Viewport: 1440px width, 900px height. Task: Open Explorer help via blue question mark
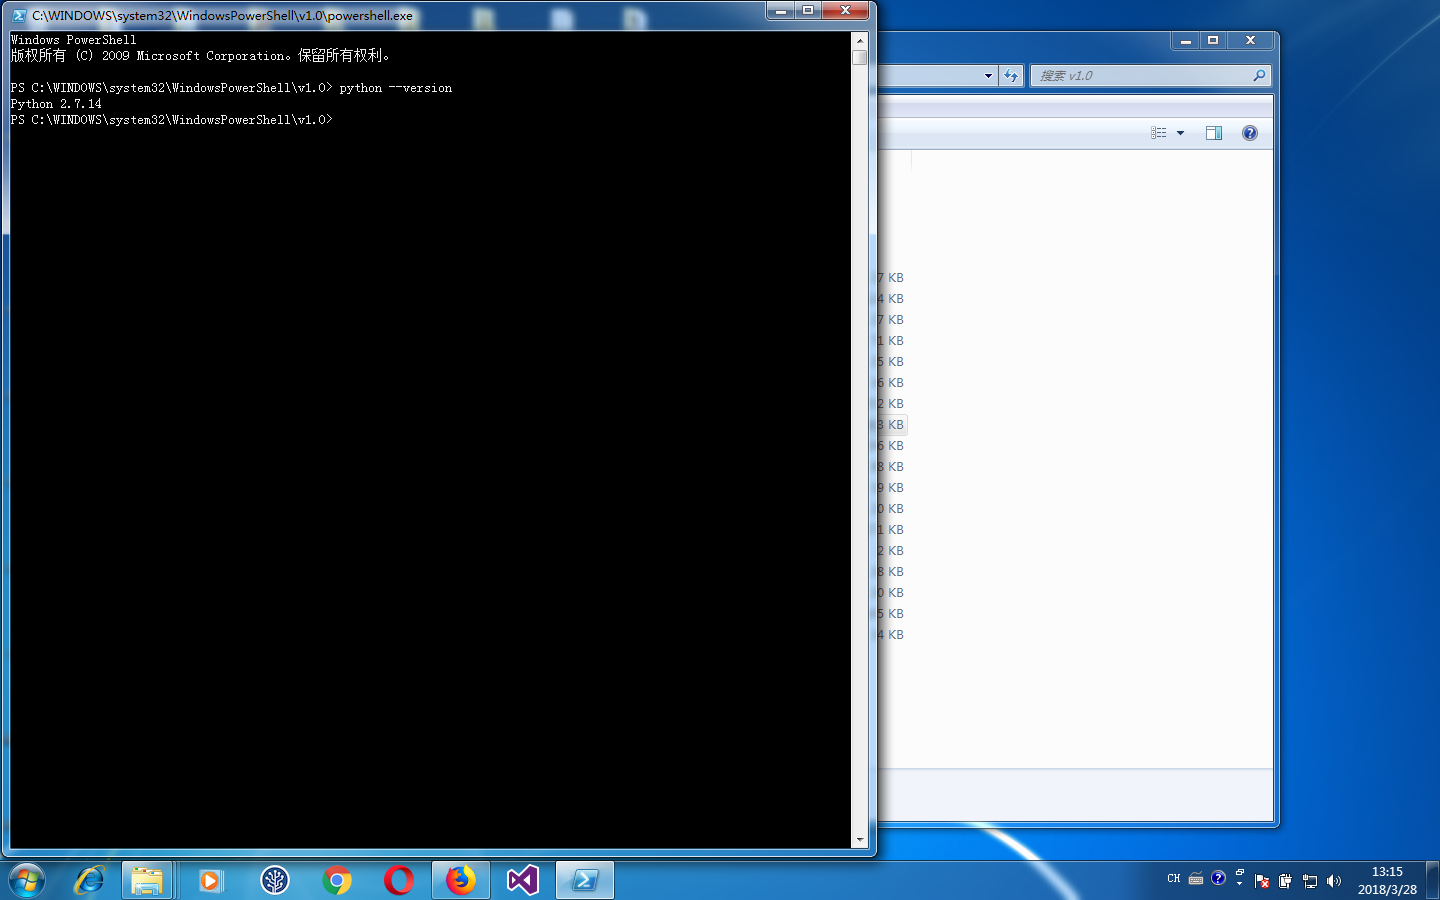tap(1250, 133)
